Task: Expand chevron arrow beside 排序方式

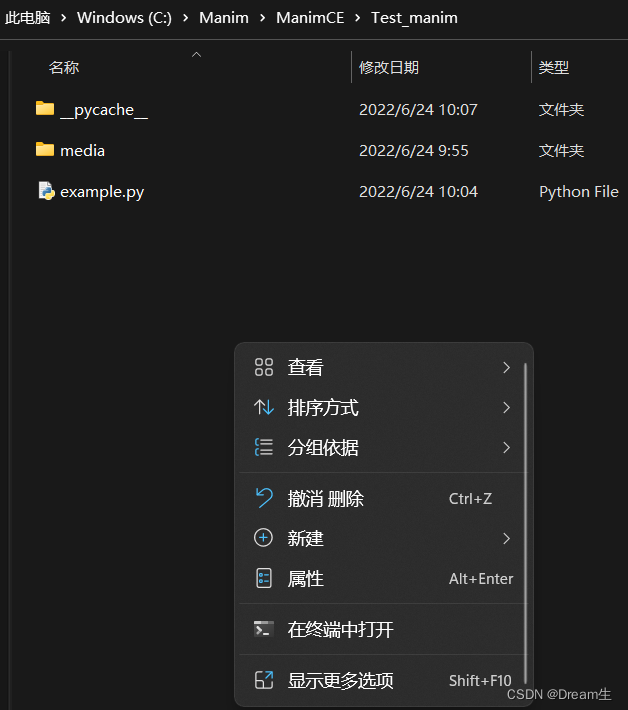Action: click(506, 408)
